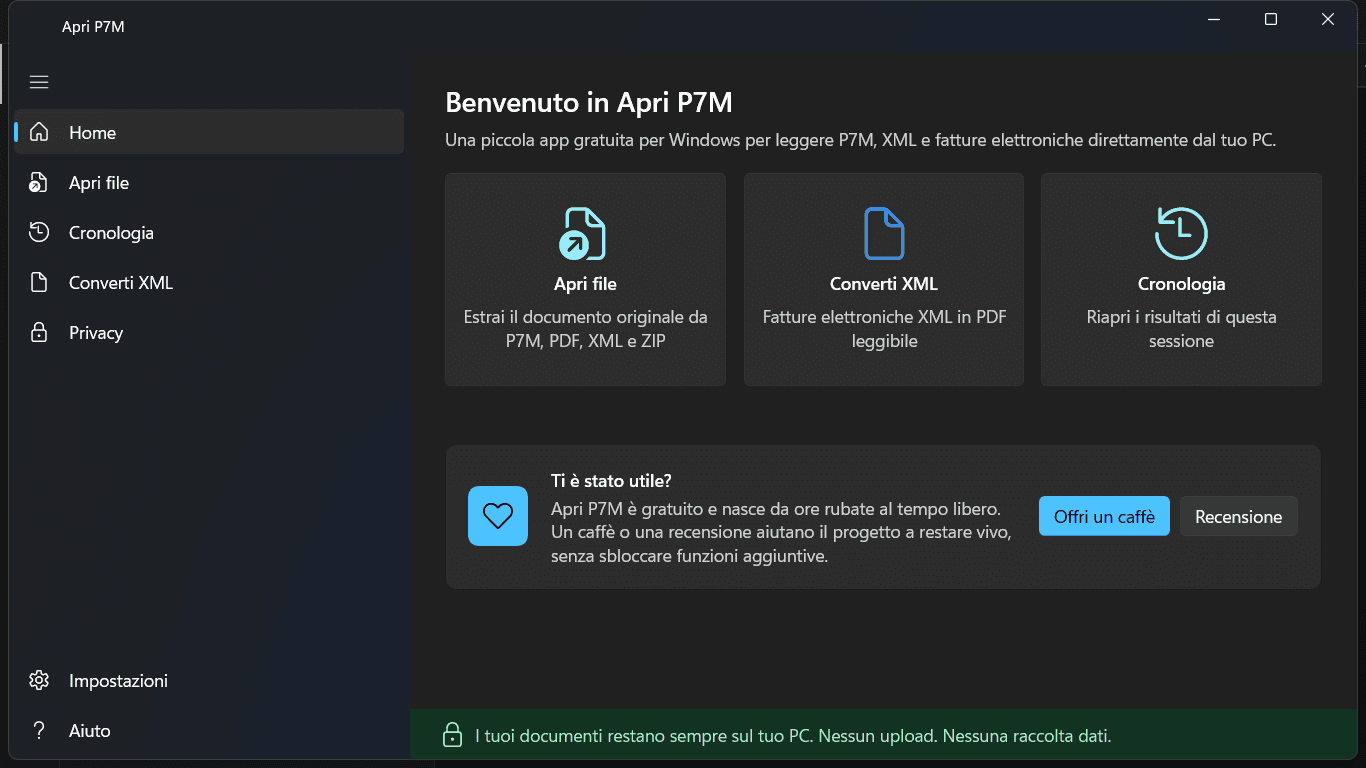Click the large Cronologia card history icon
1366x768 pixels.
click(x=1181, y=234)
